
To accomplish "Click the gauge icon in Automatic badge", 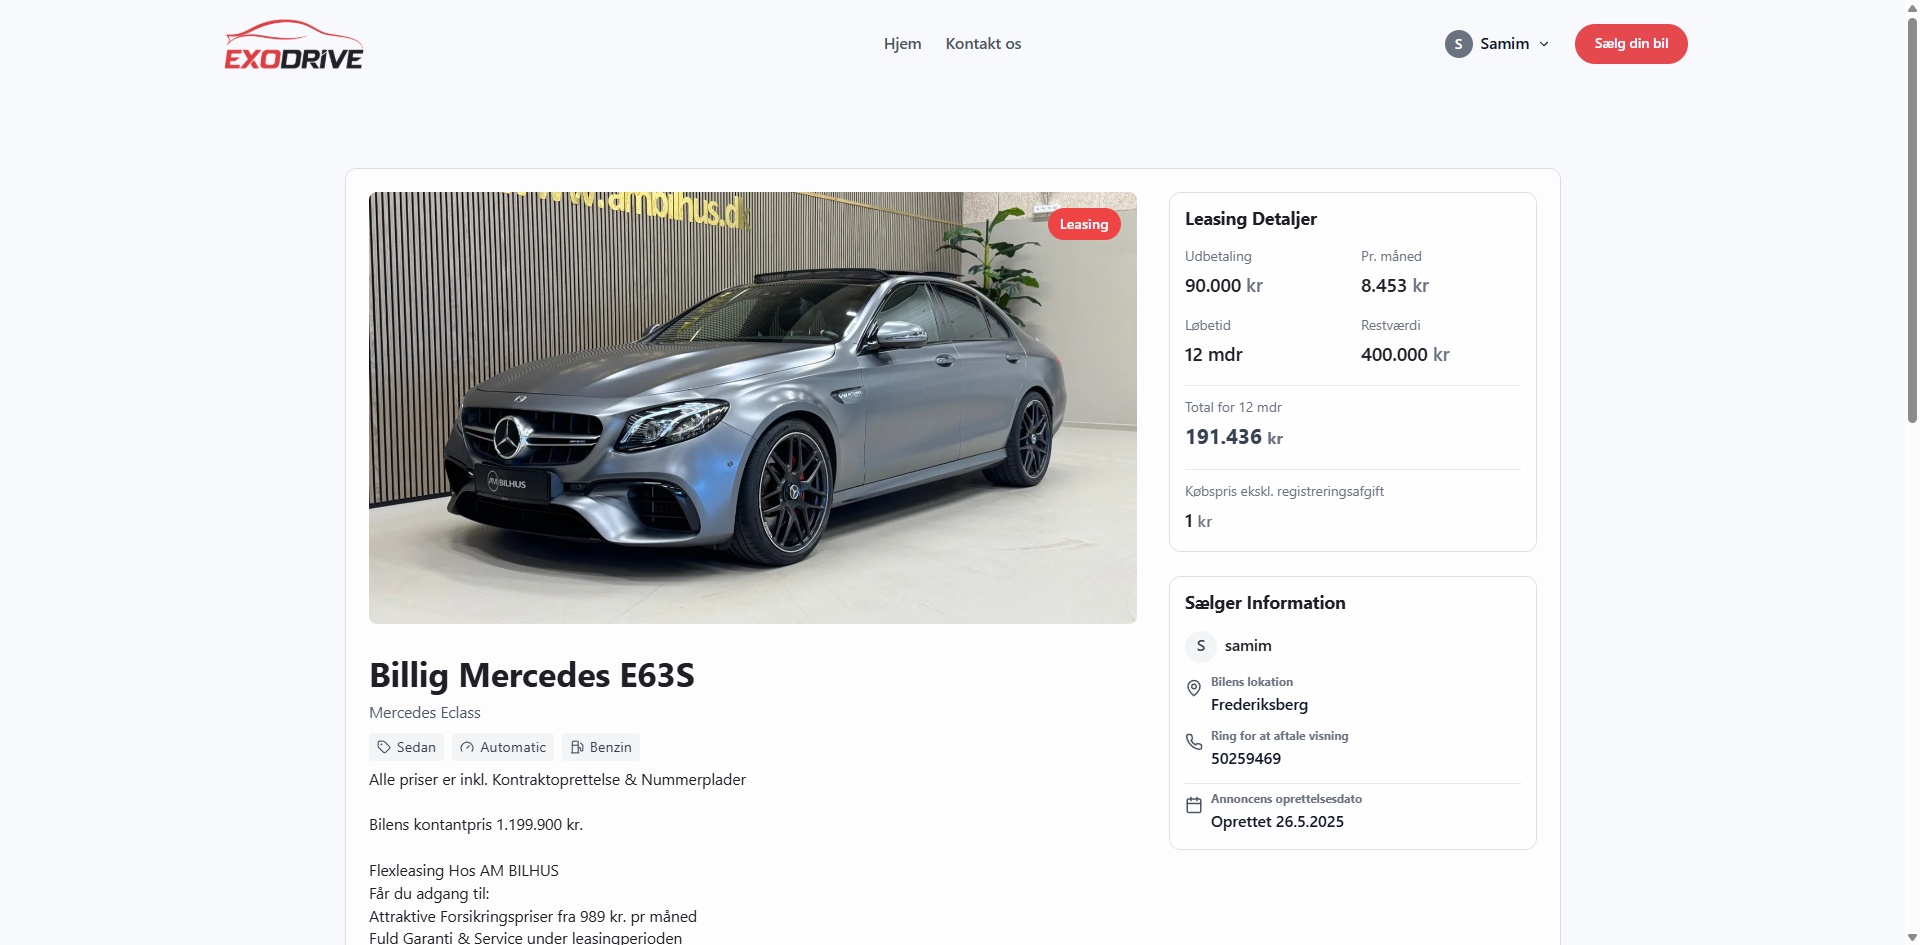I will 467,747.
